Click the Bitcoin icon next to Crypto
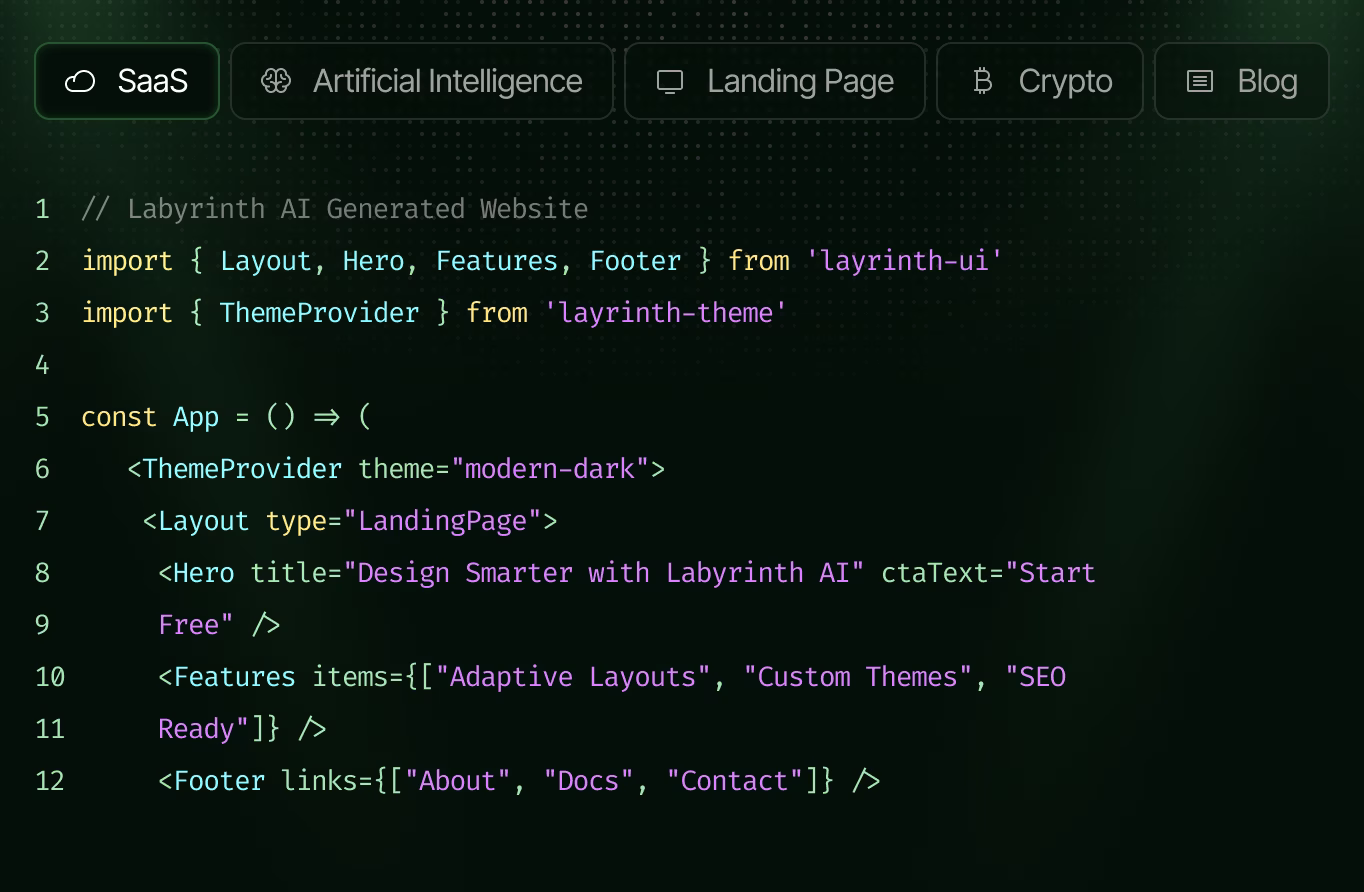 [x=983, y=80]
